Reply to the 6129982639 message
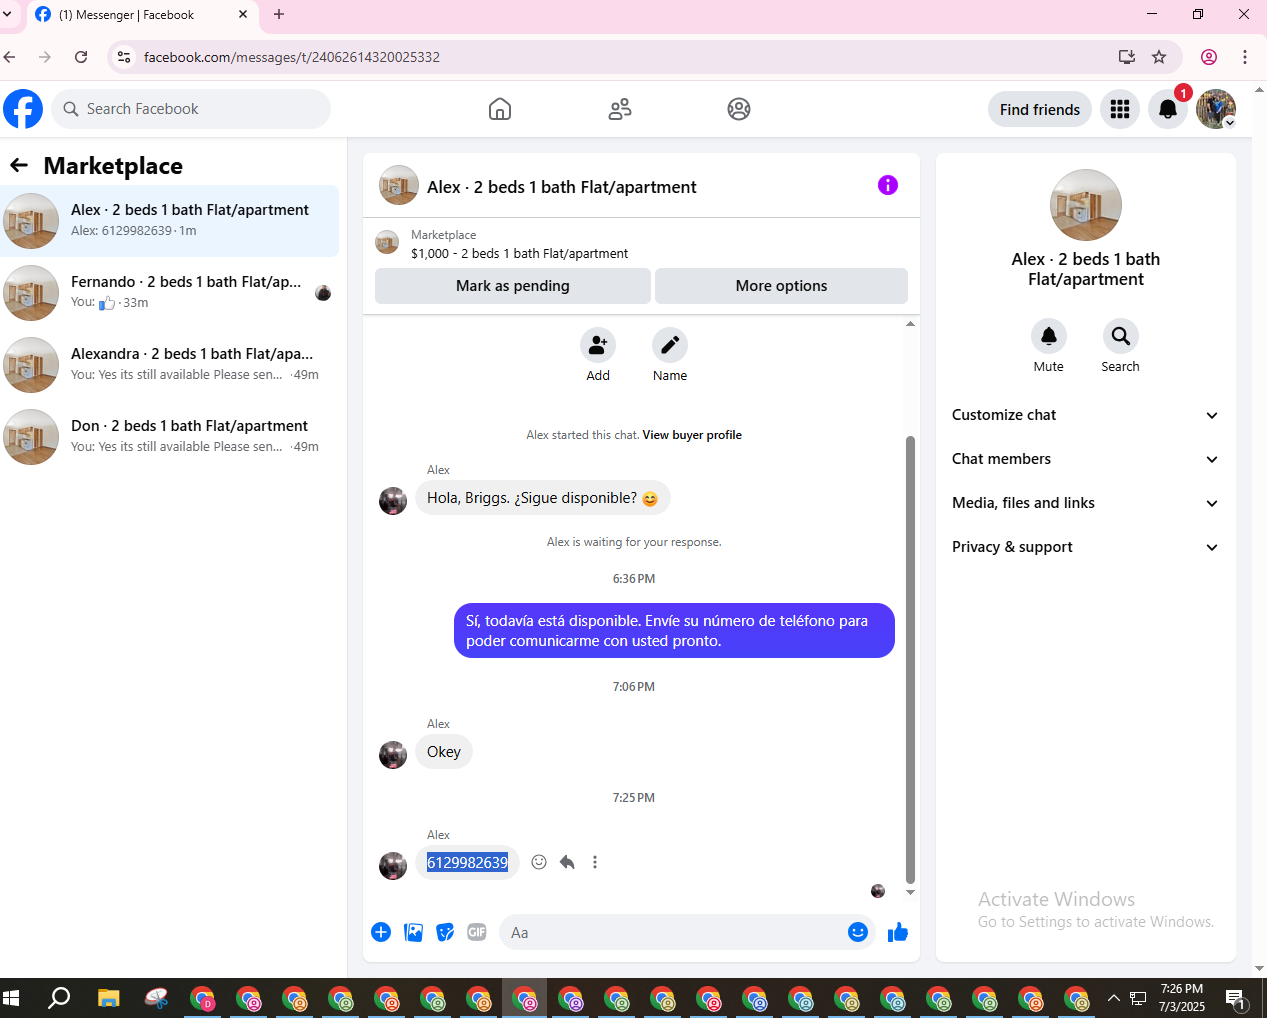The width and height of the screenshot is (1267, 1018). 567,862
